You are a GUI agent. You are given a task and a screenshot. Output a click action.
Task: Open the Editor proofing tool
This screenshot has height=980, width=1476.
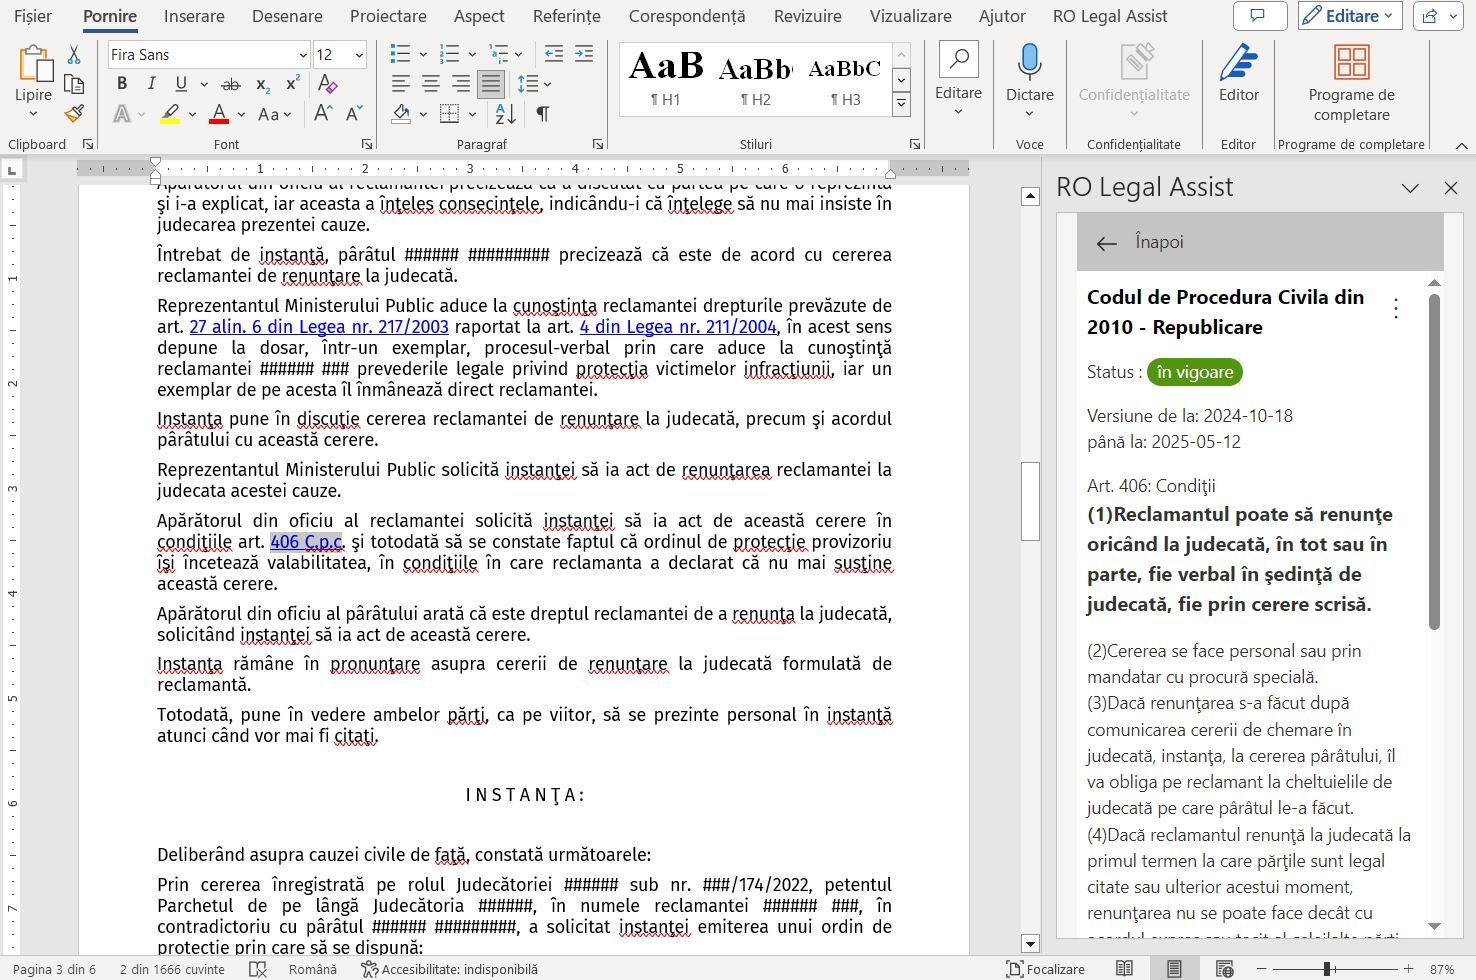tap(1238, 74)
